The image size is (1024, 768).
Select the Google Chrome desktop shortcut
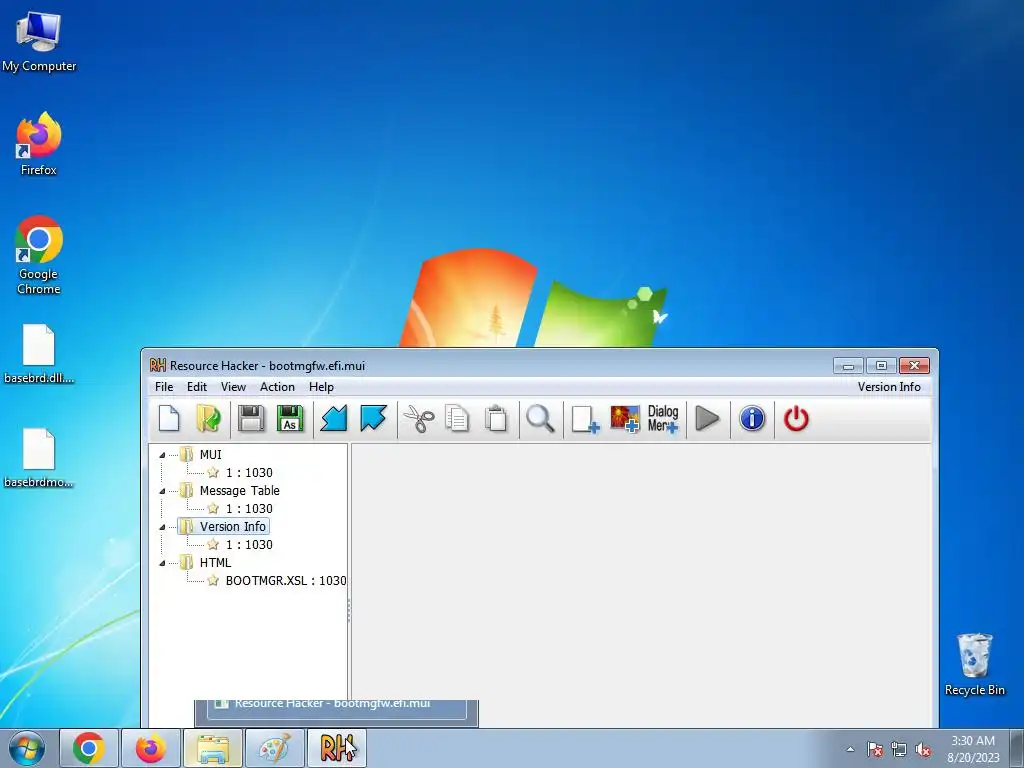coord(39,255)
